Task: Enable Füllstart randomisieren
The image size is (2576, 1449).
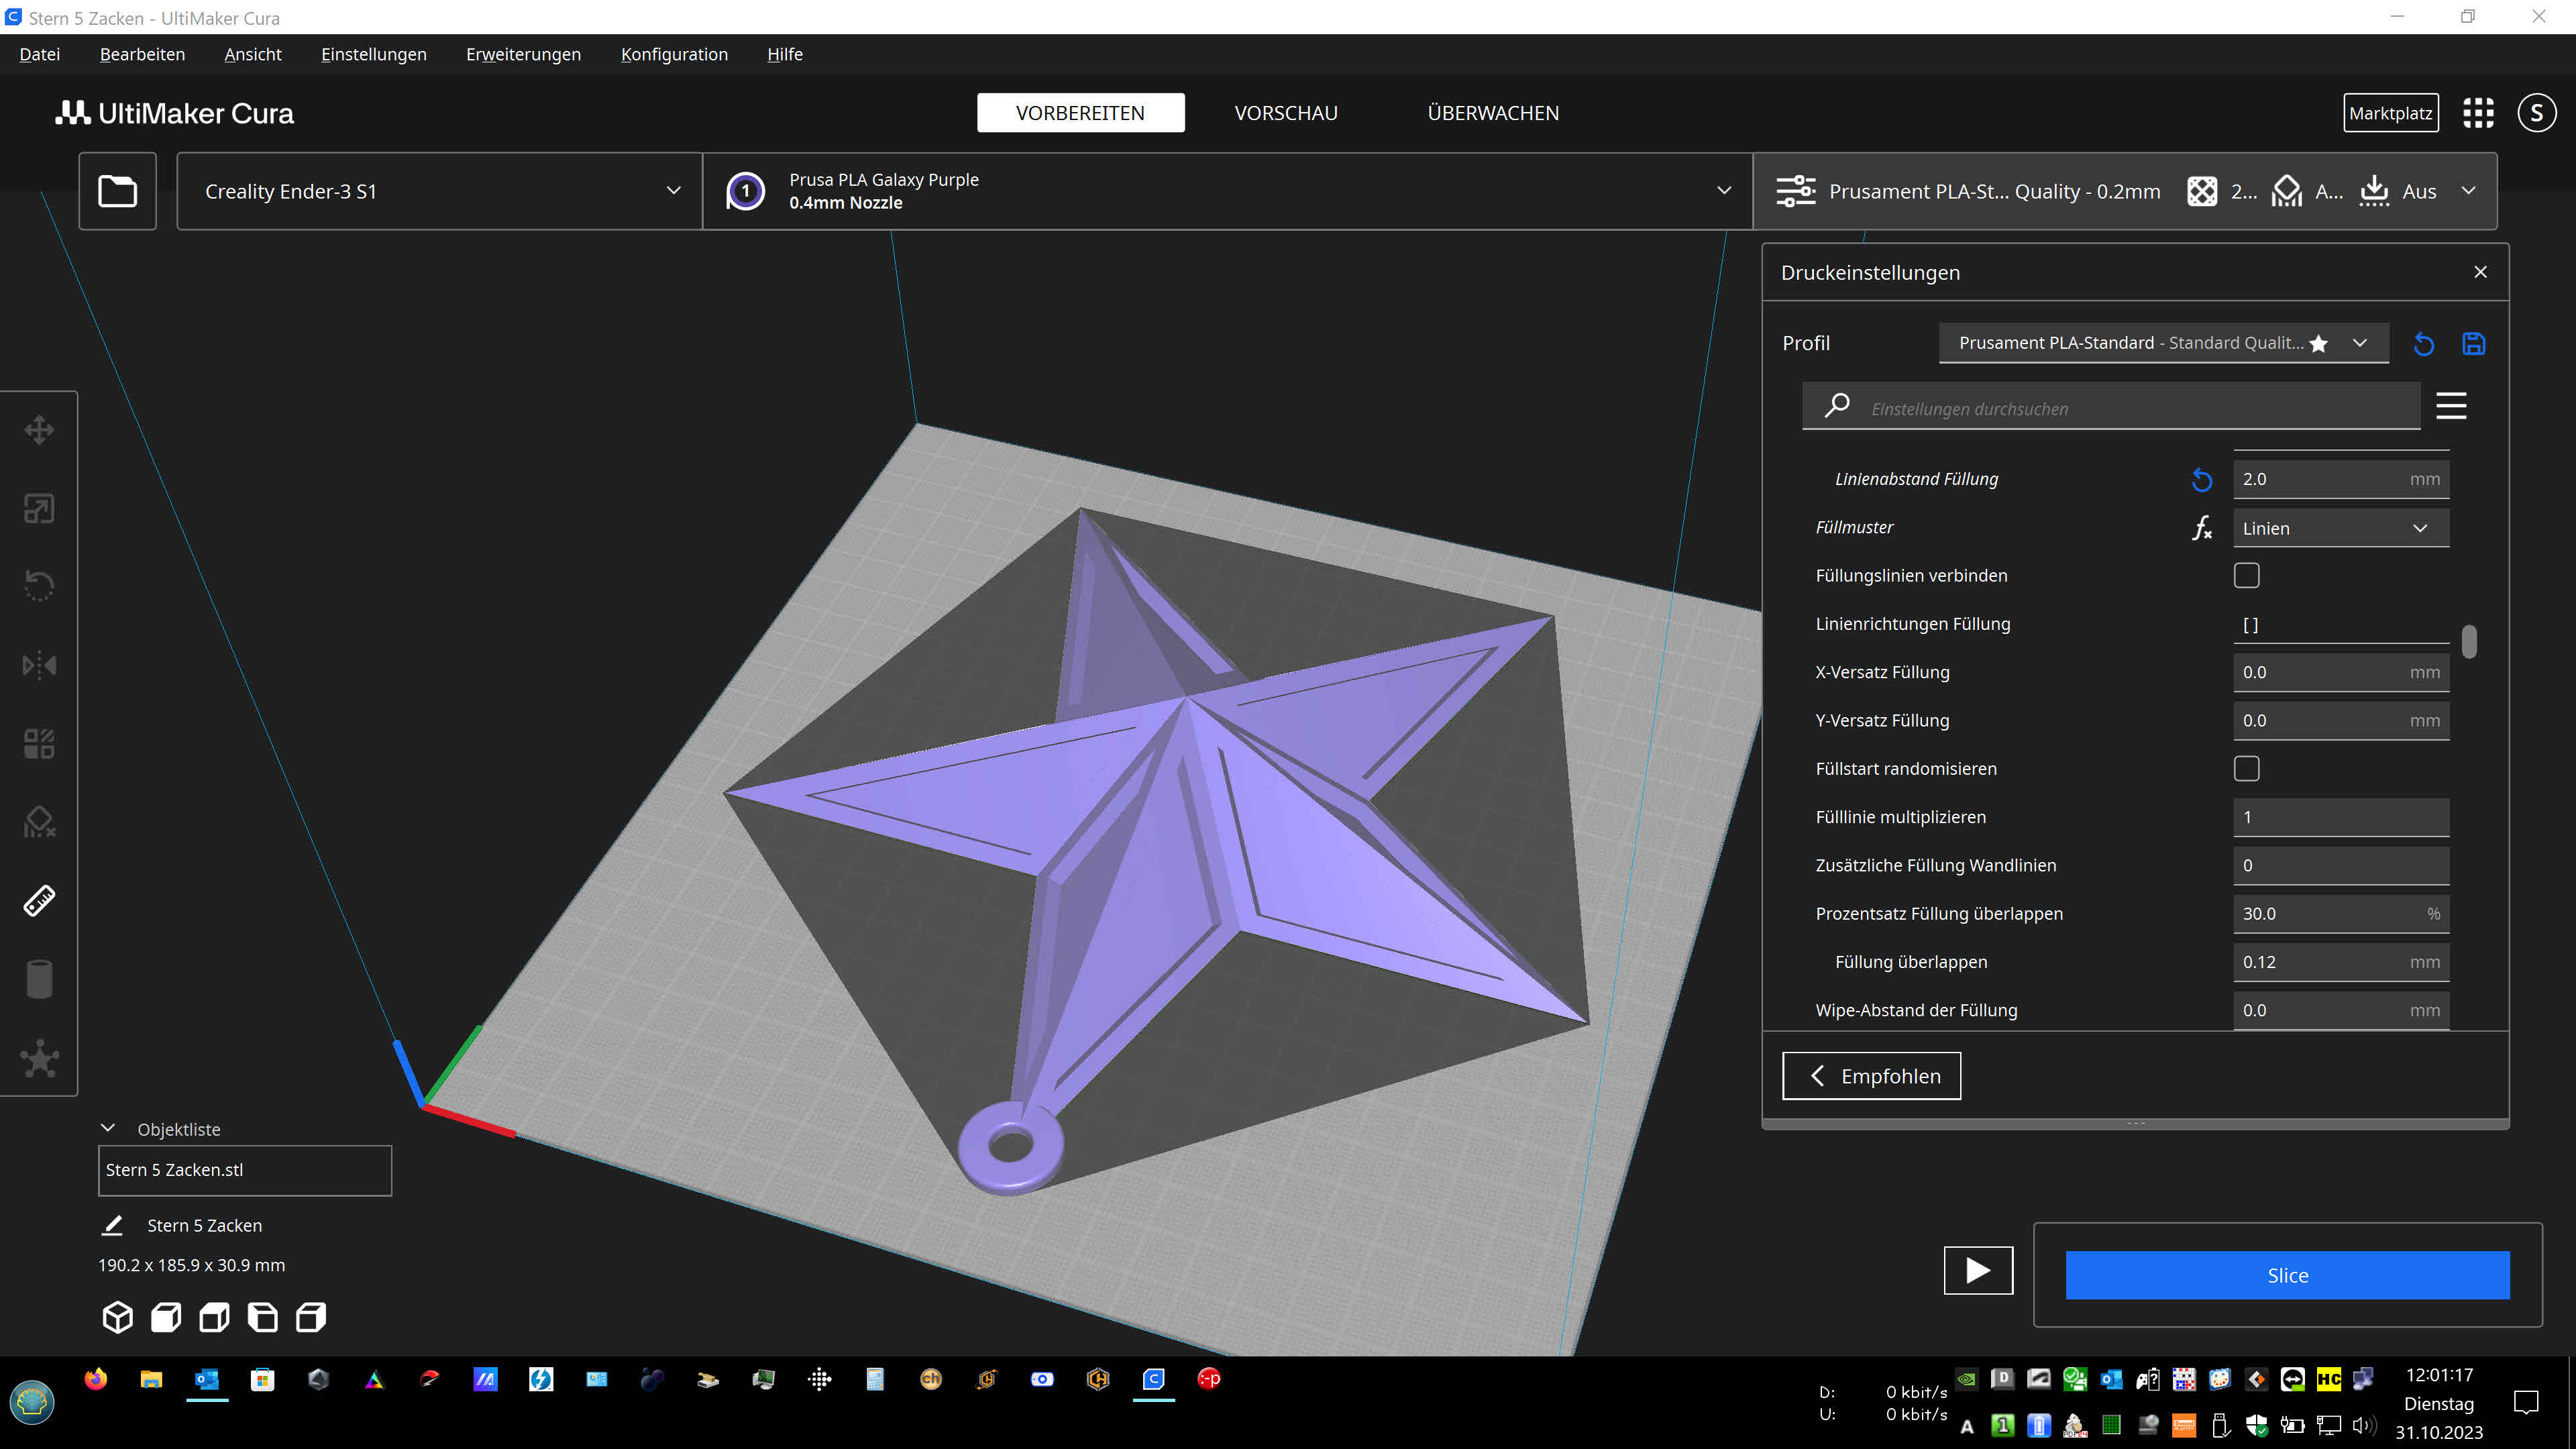Action: point(2246,768)
